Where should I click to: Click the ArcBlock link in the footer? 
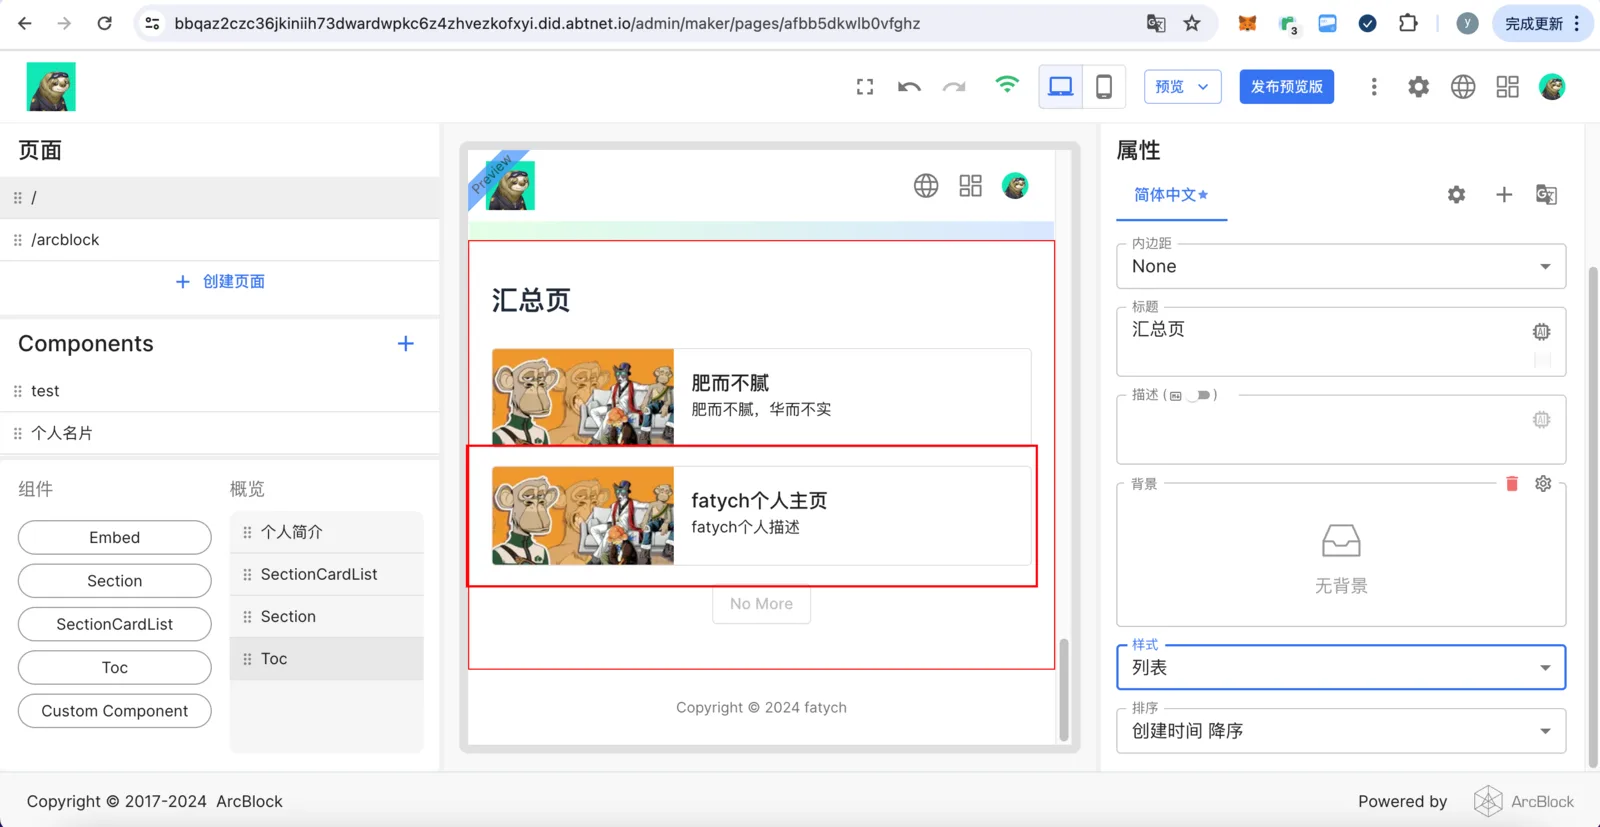coord(249,801)
